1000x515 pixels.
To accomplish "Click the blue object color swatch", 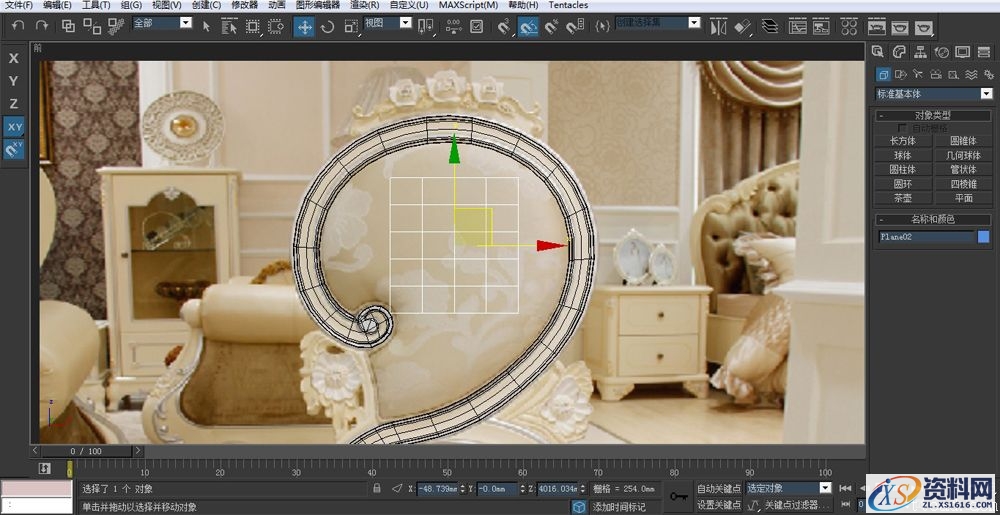I will click(x=984, y=237).
